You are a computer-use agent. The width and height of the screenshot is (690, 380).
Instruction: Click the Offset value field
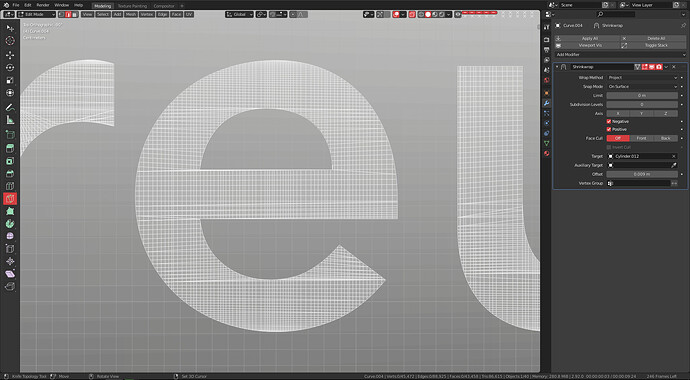pyautogui.click(x=642, y=174)
